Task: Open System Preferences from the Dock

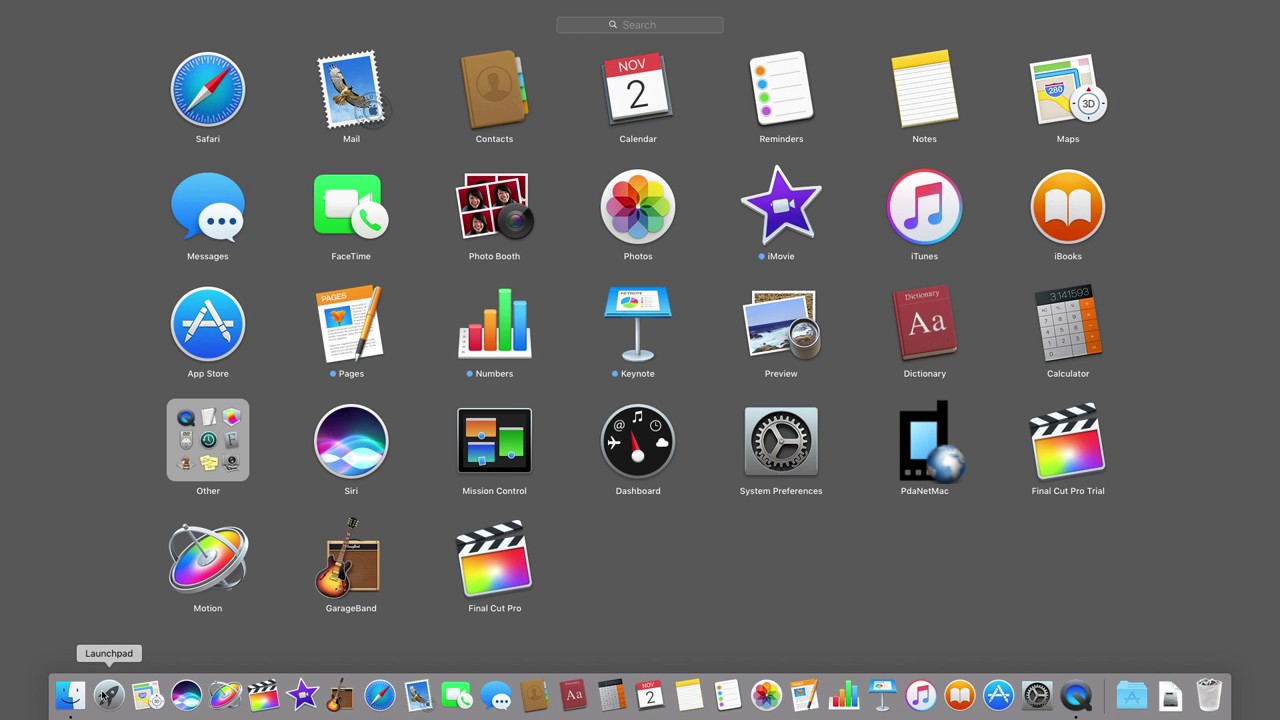Action: point(1037,694)
